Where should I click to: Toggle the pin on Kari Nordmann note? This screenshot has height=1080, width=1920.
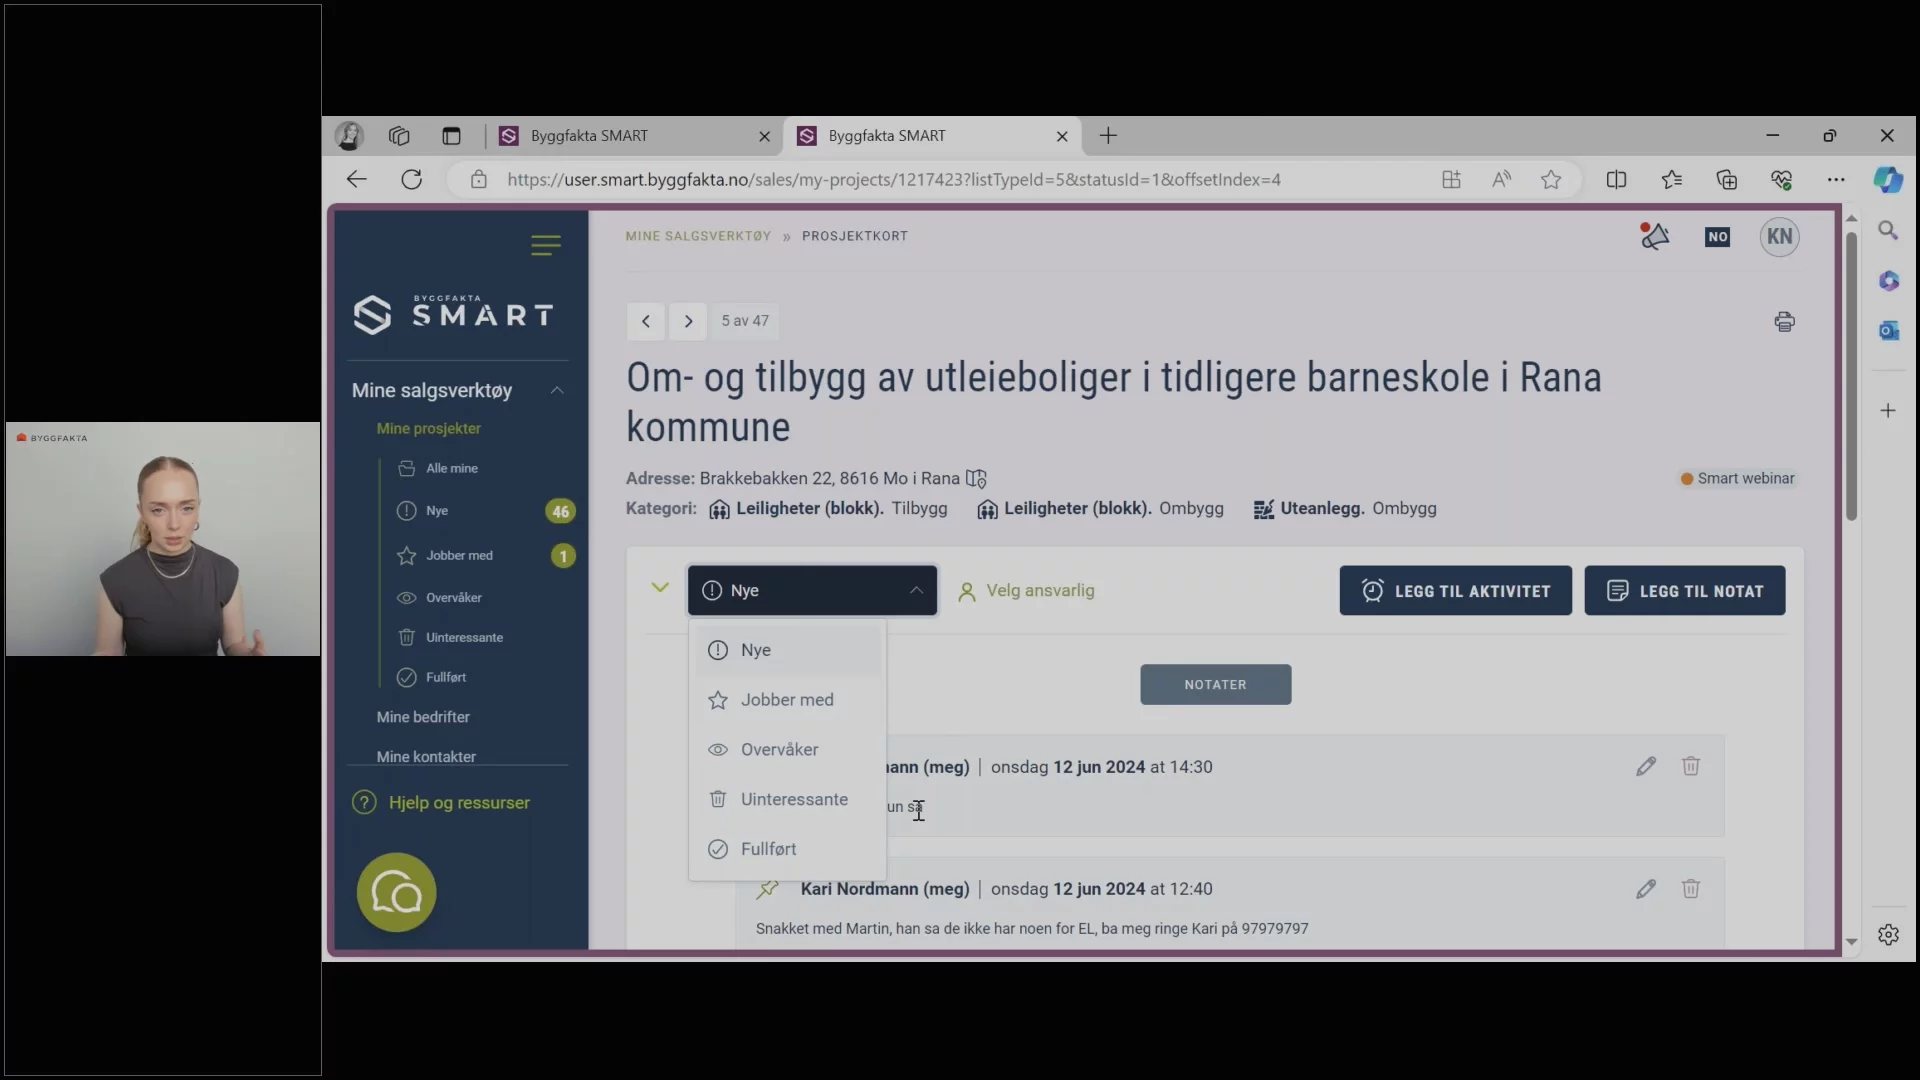pyautogui.click(x=768, y=889)
